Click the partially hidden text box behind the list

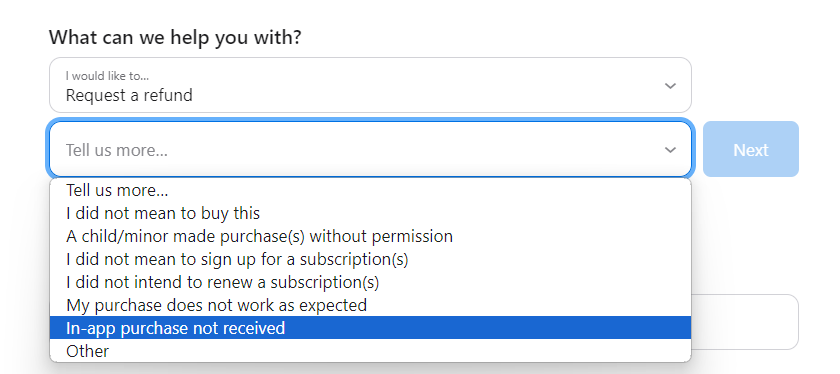point(745,322)
